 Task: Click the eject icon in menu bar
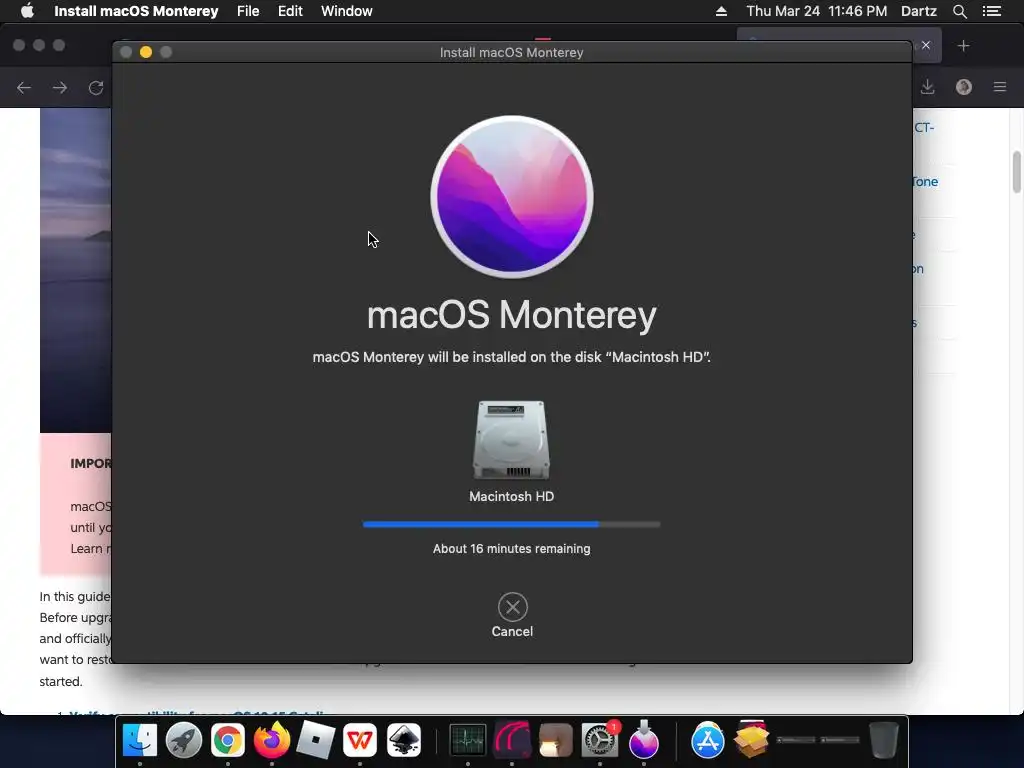click(721, 11)
